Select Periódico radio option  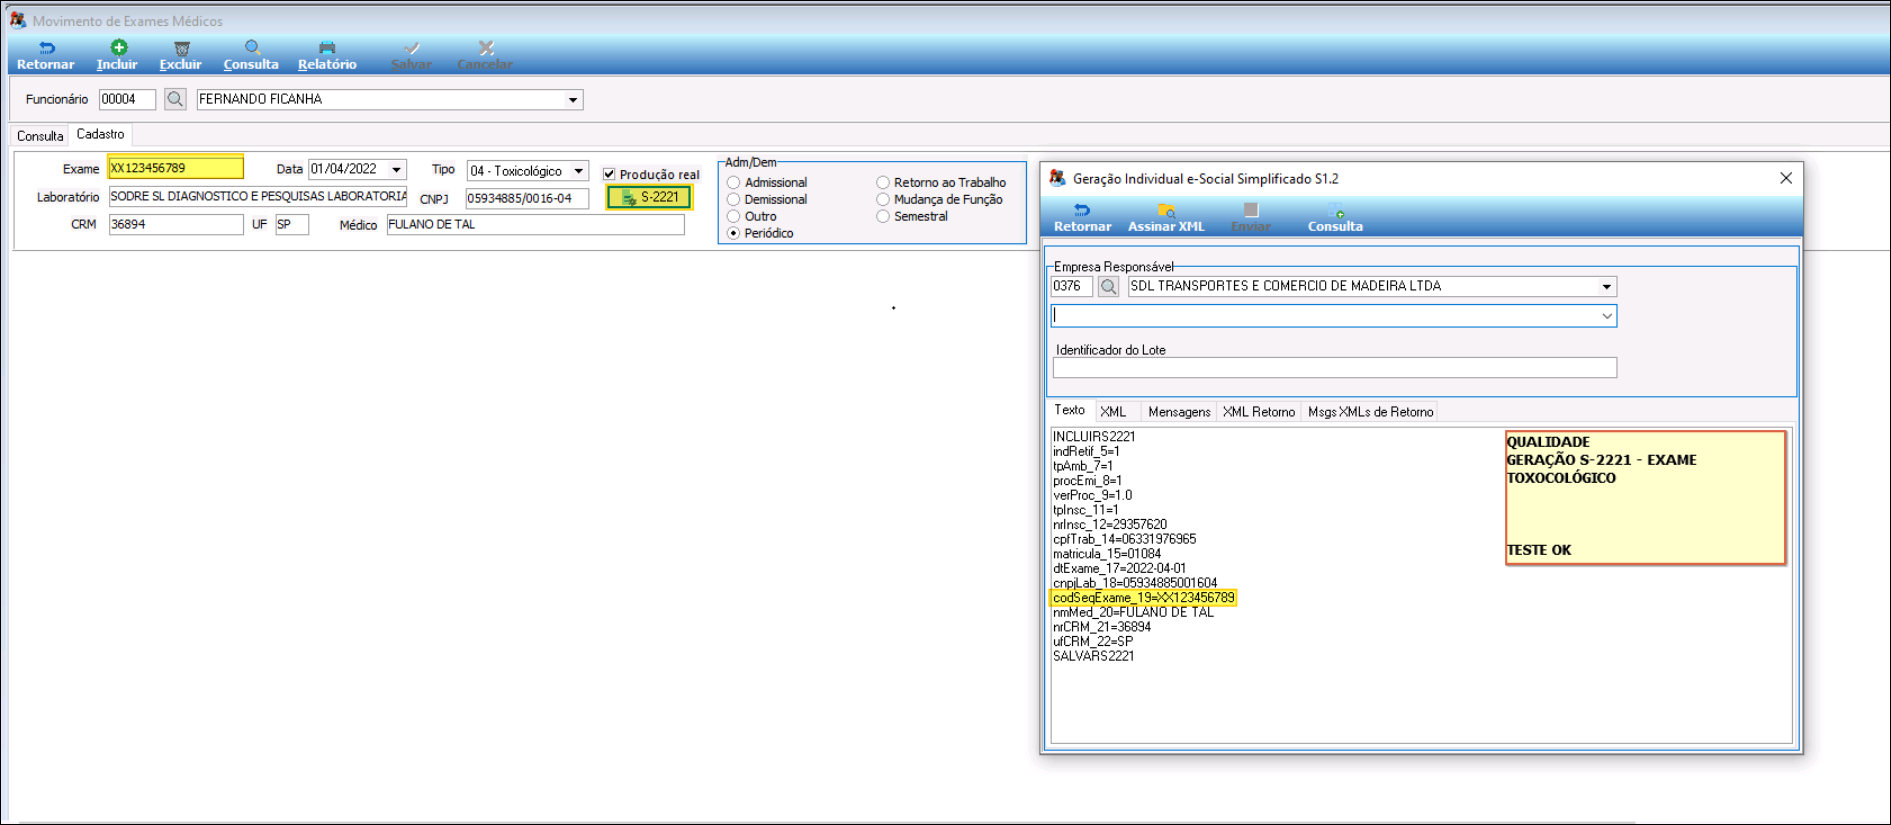[x=734, y=233]
